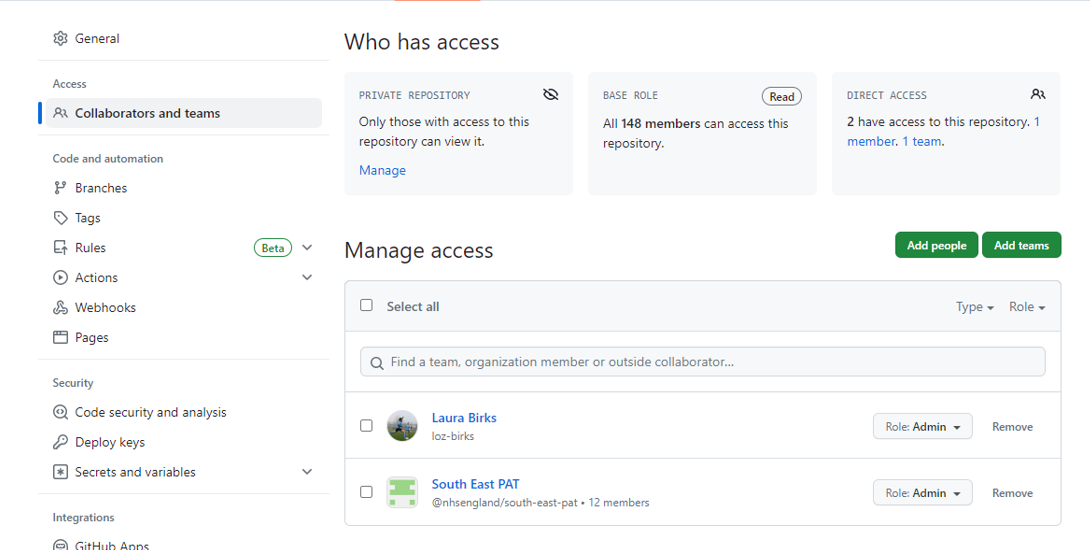
Task: Click the green Add people button
Action: tap(936, 245)
